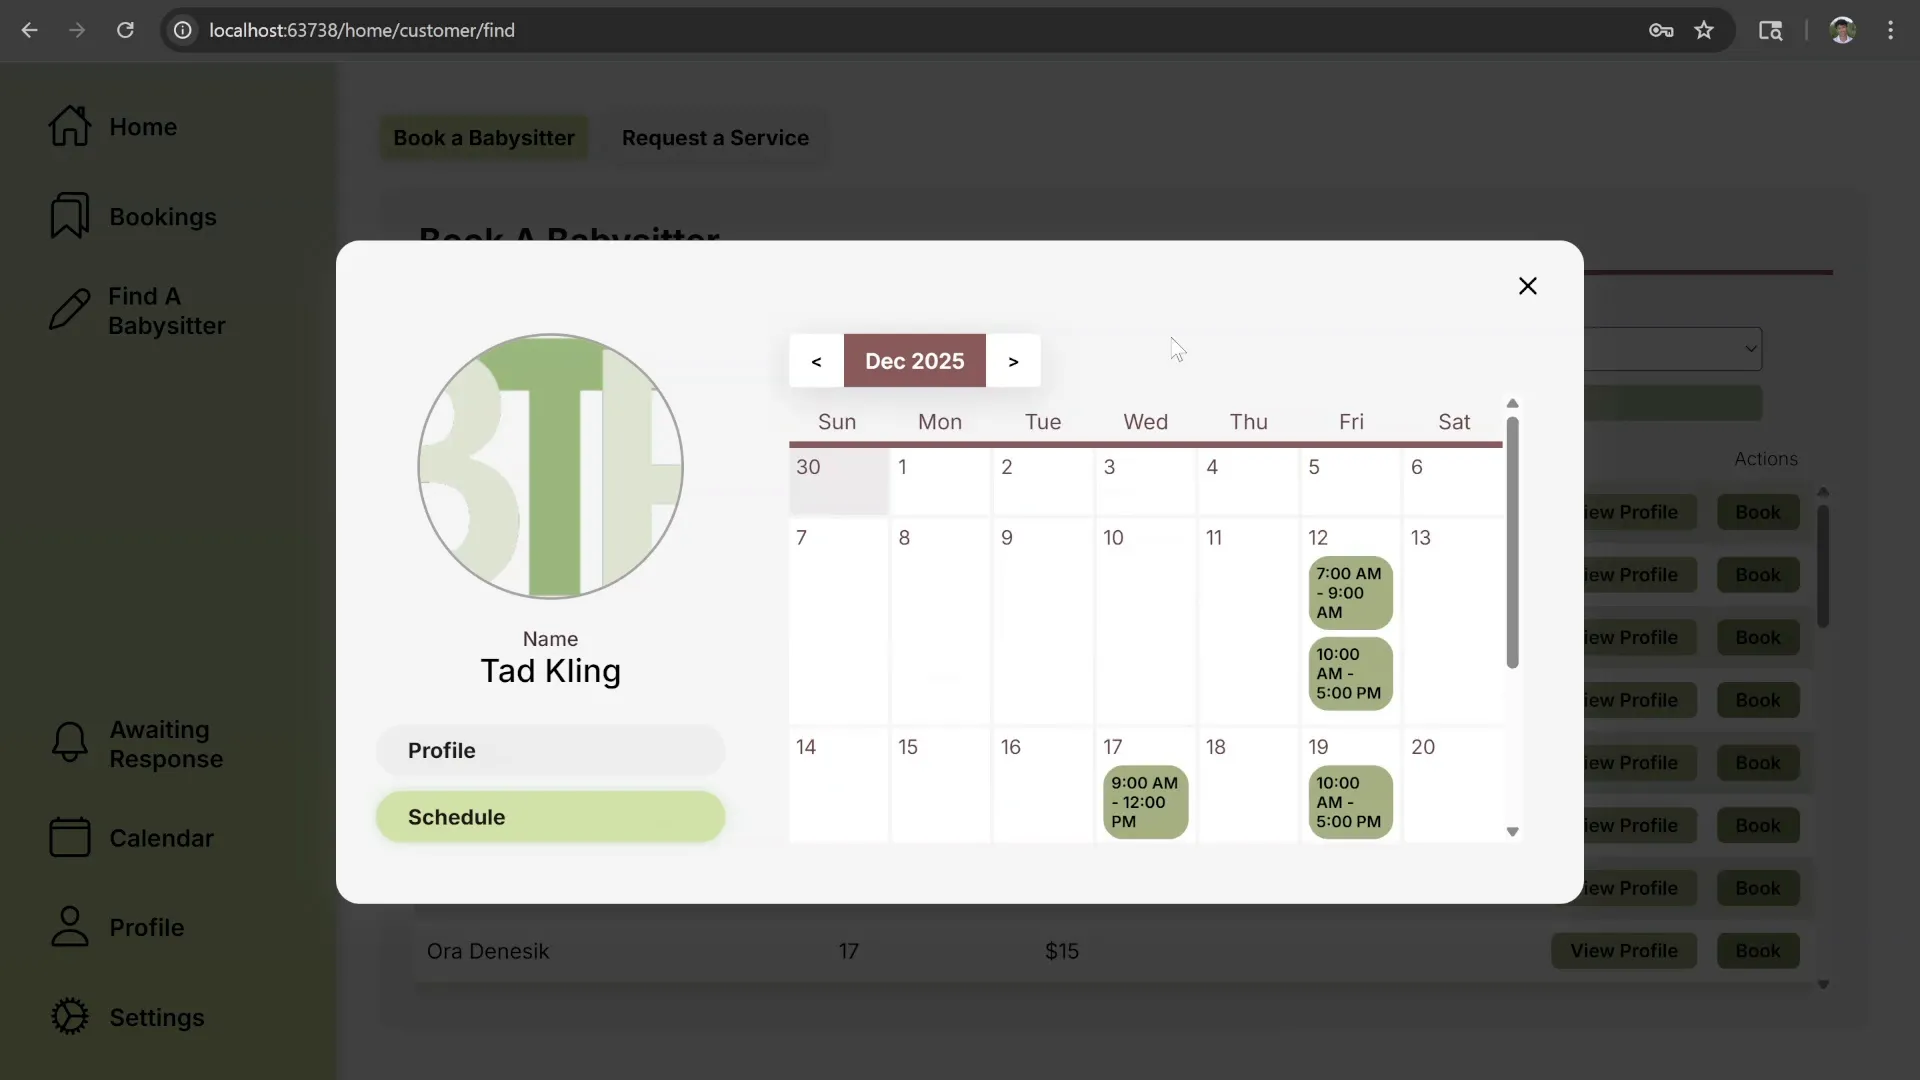
Task: Bookmark this page with star icon
Action: click(x=1704, y=30)
